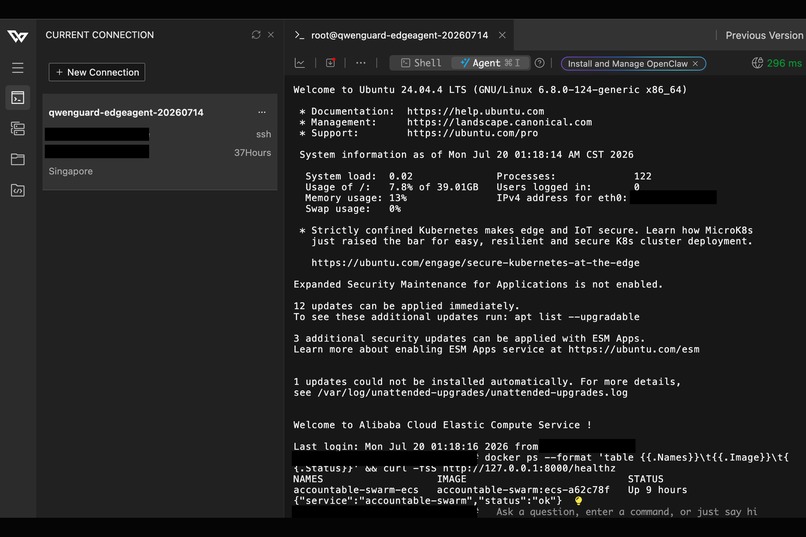Click the download icon with red dot
Viewport: 806px width, 537px height.
[330, 63]
